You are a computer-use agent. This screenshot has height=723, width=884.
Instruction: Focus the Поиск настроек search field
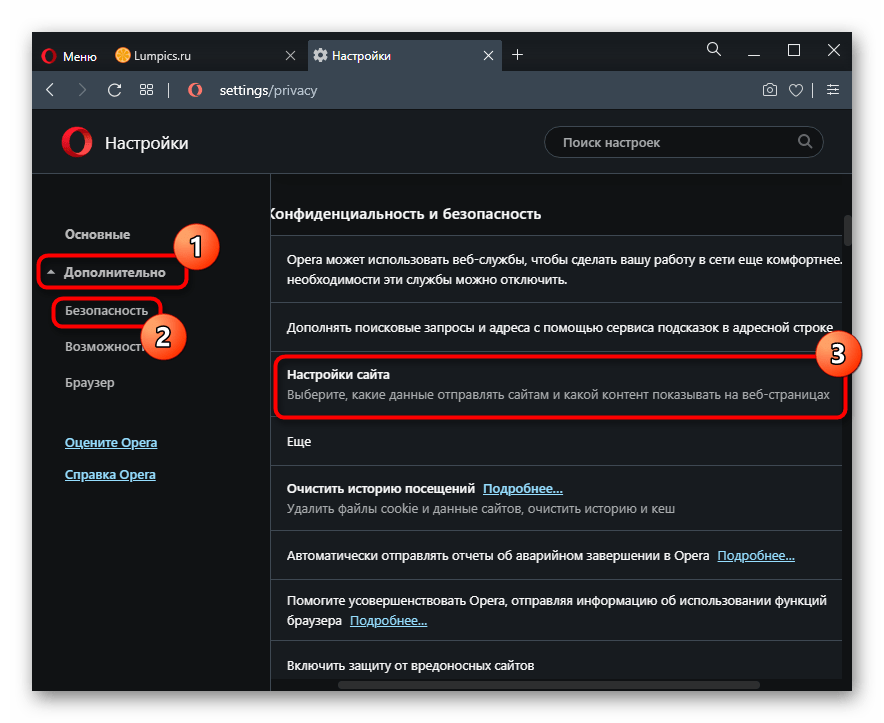click(675, 143)
